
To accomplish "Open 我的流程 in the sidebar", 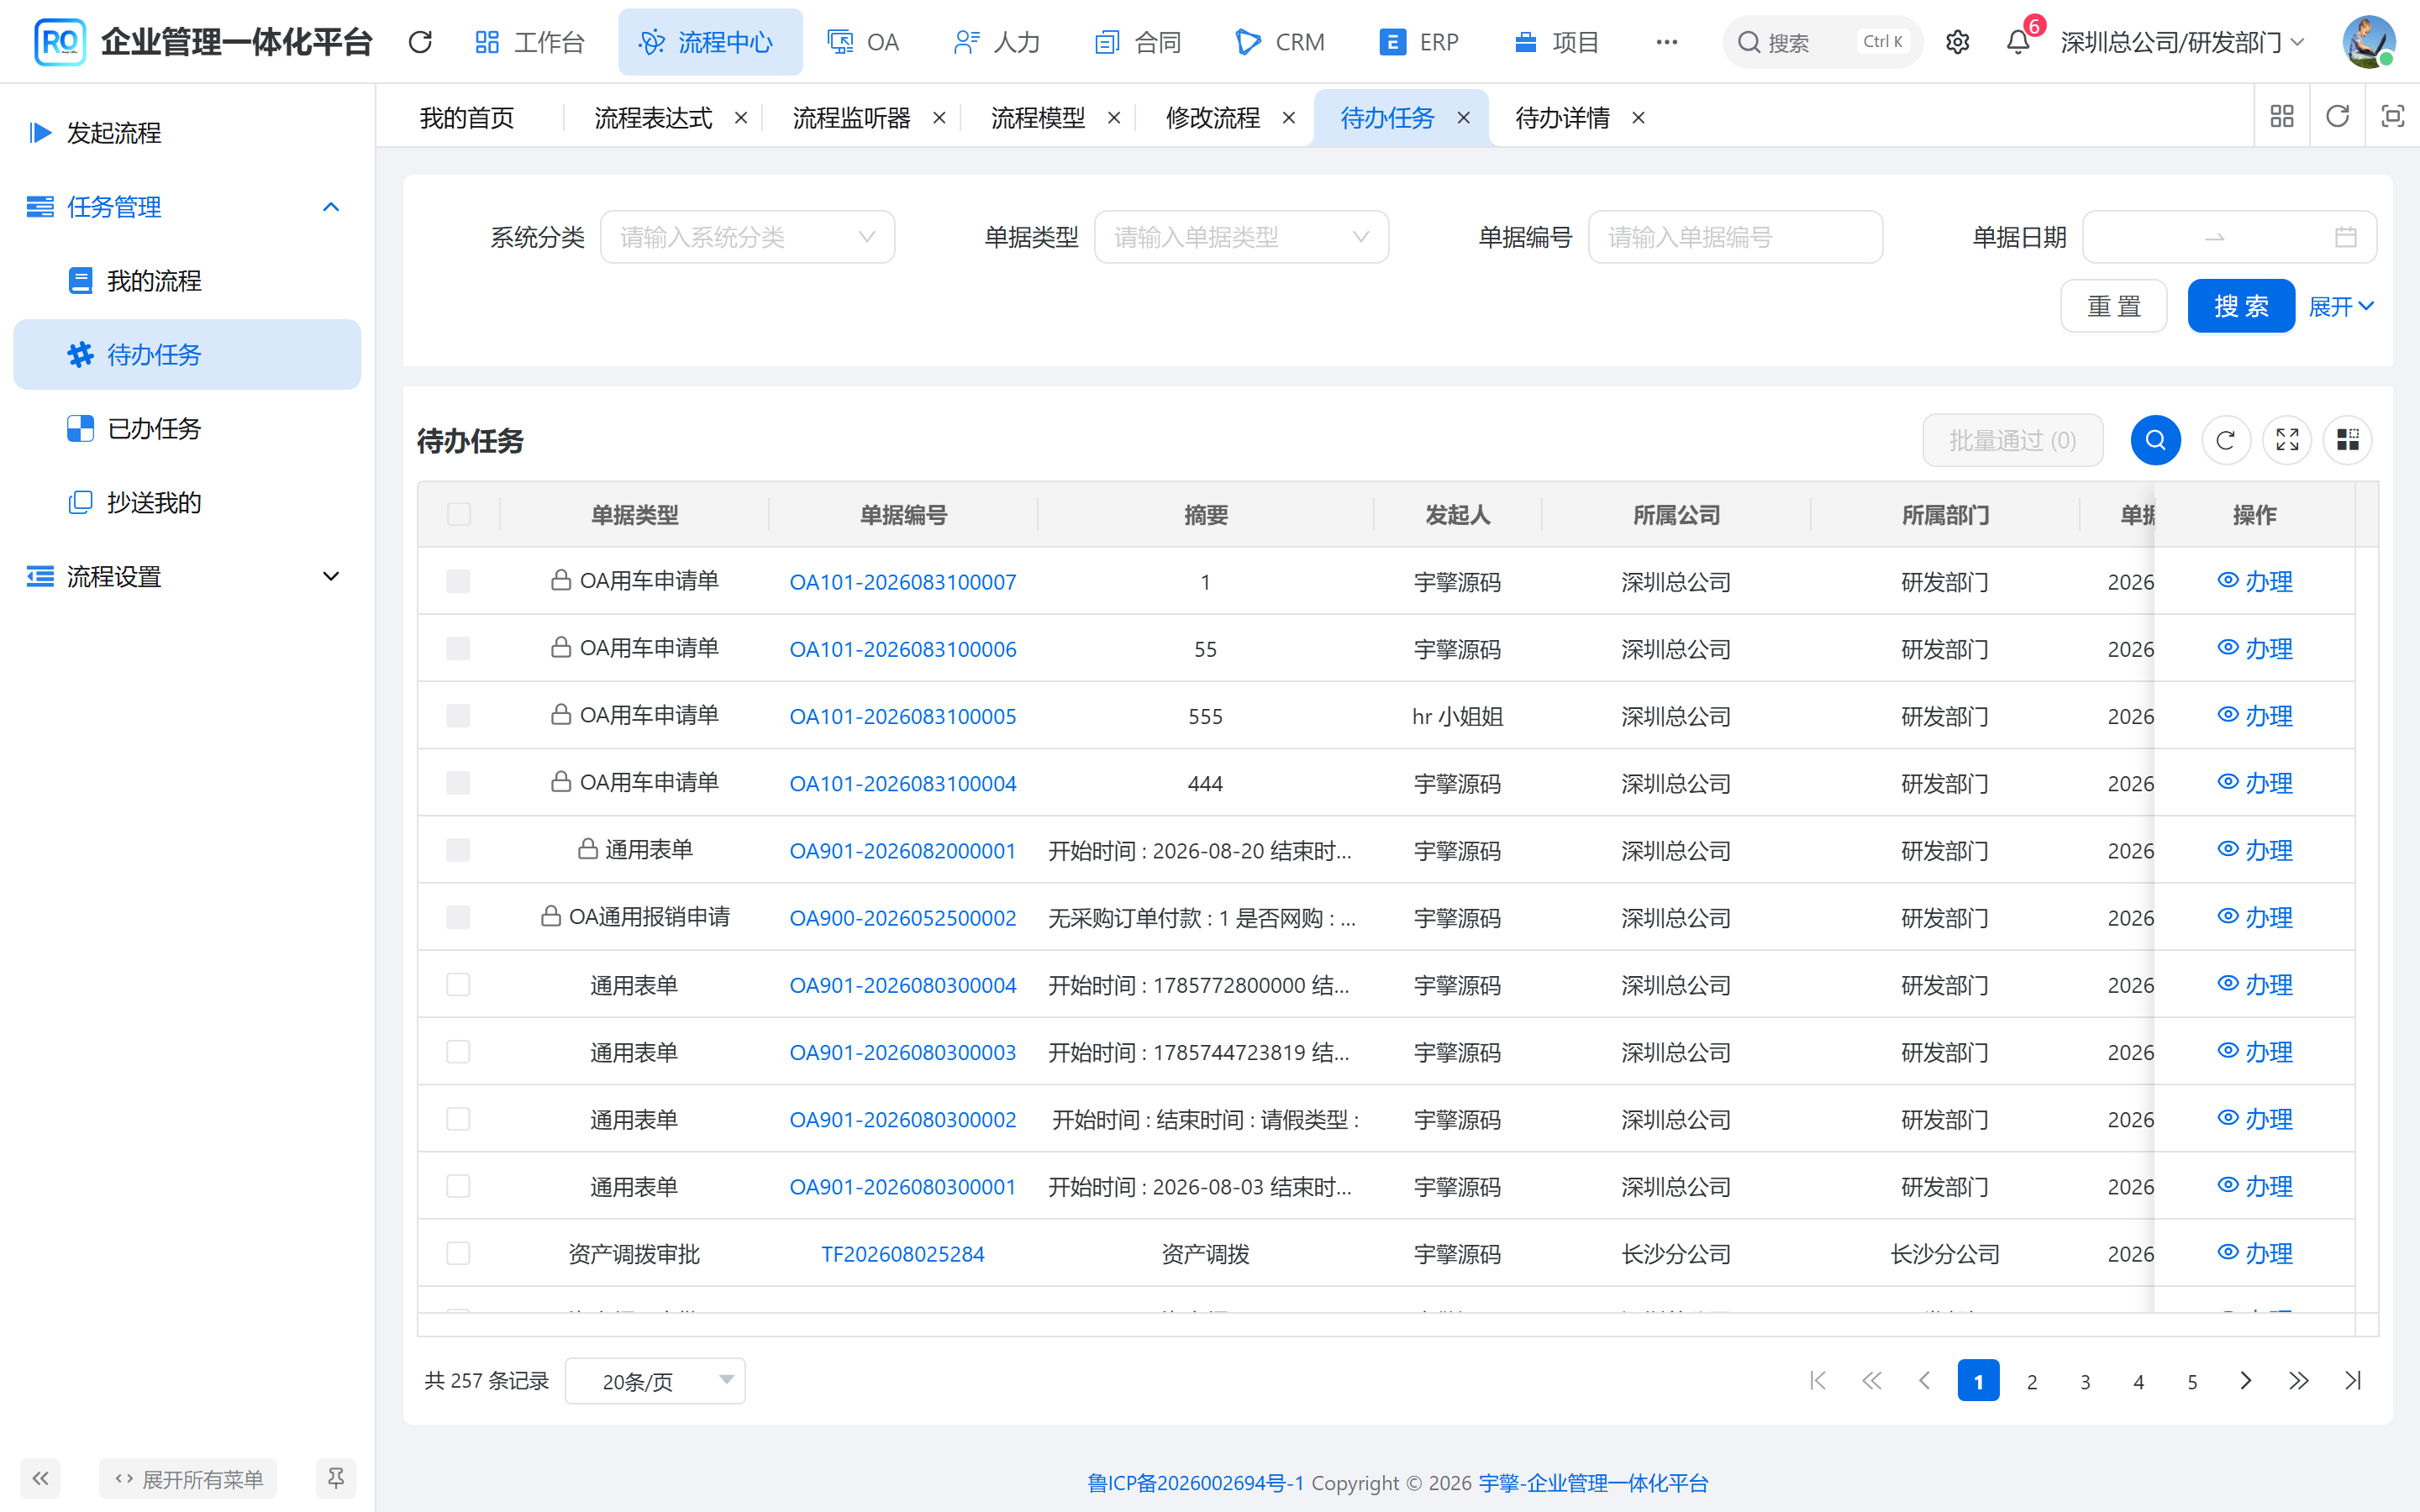I will [187, 281].
